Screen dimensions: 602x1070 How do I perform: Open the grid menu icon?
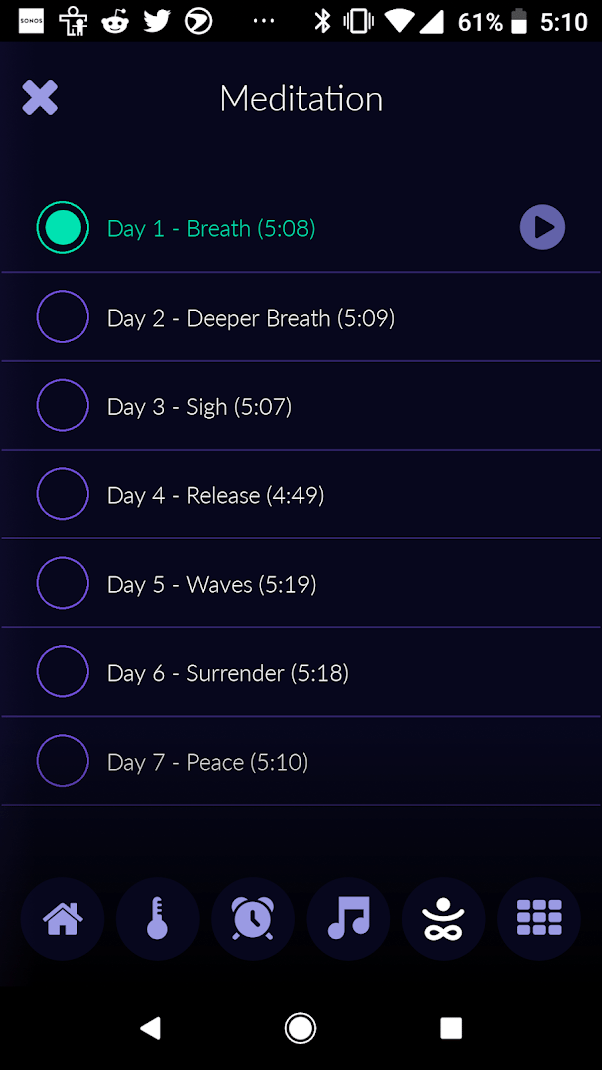click(539, 919)
